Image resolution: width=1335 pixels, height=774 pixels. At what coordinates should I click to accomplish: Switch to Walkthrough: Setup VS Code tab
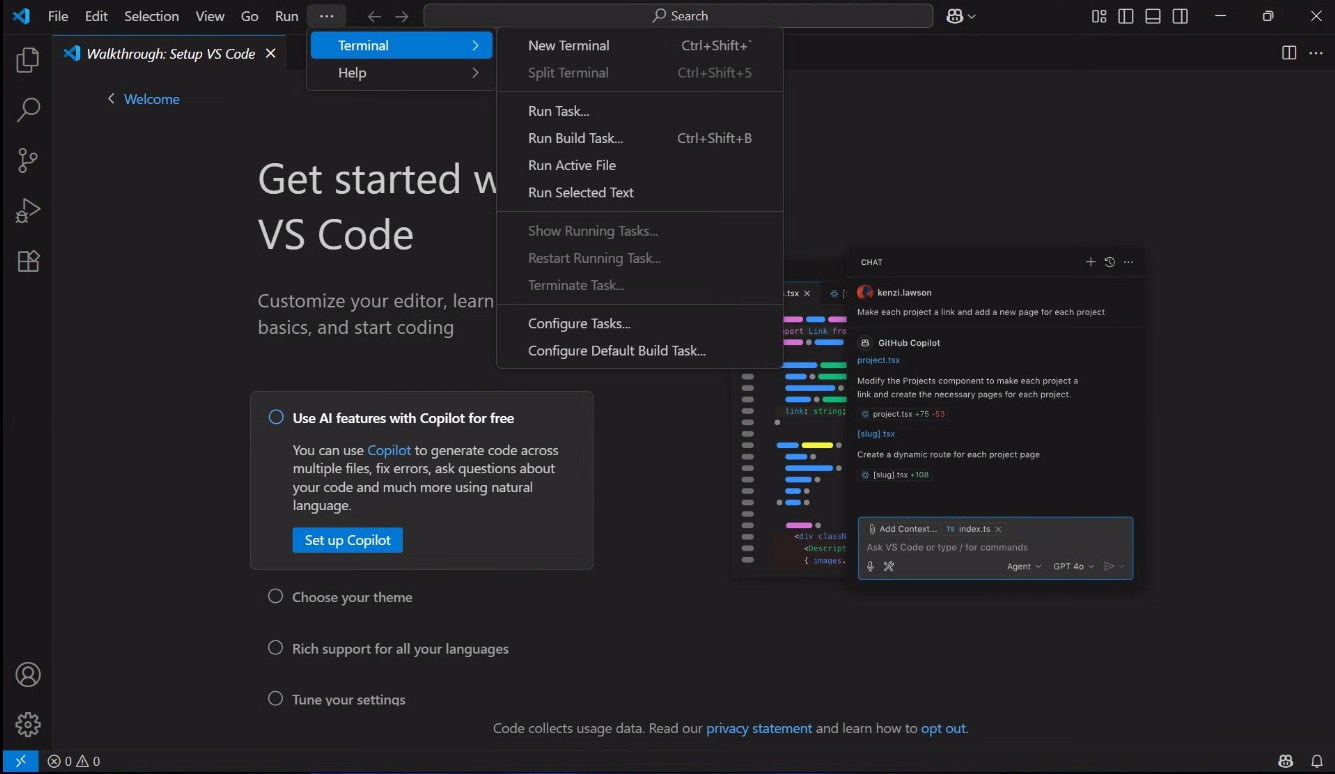click(170, 53)
